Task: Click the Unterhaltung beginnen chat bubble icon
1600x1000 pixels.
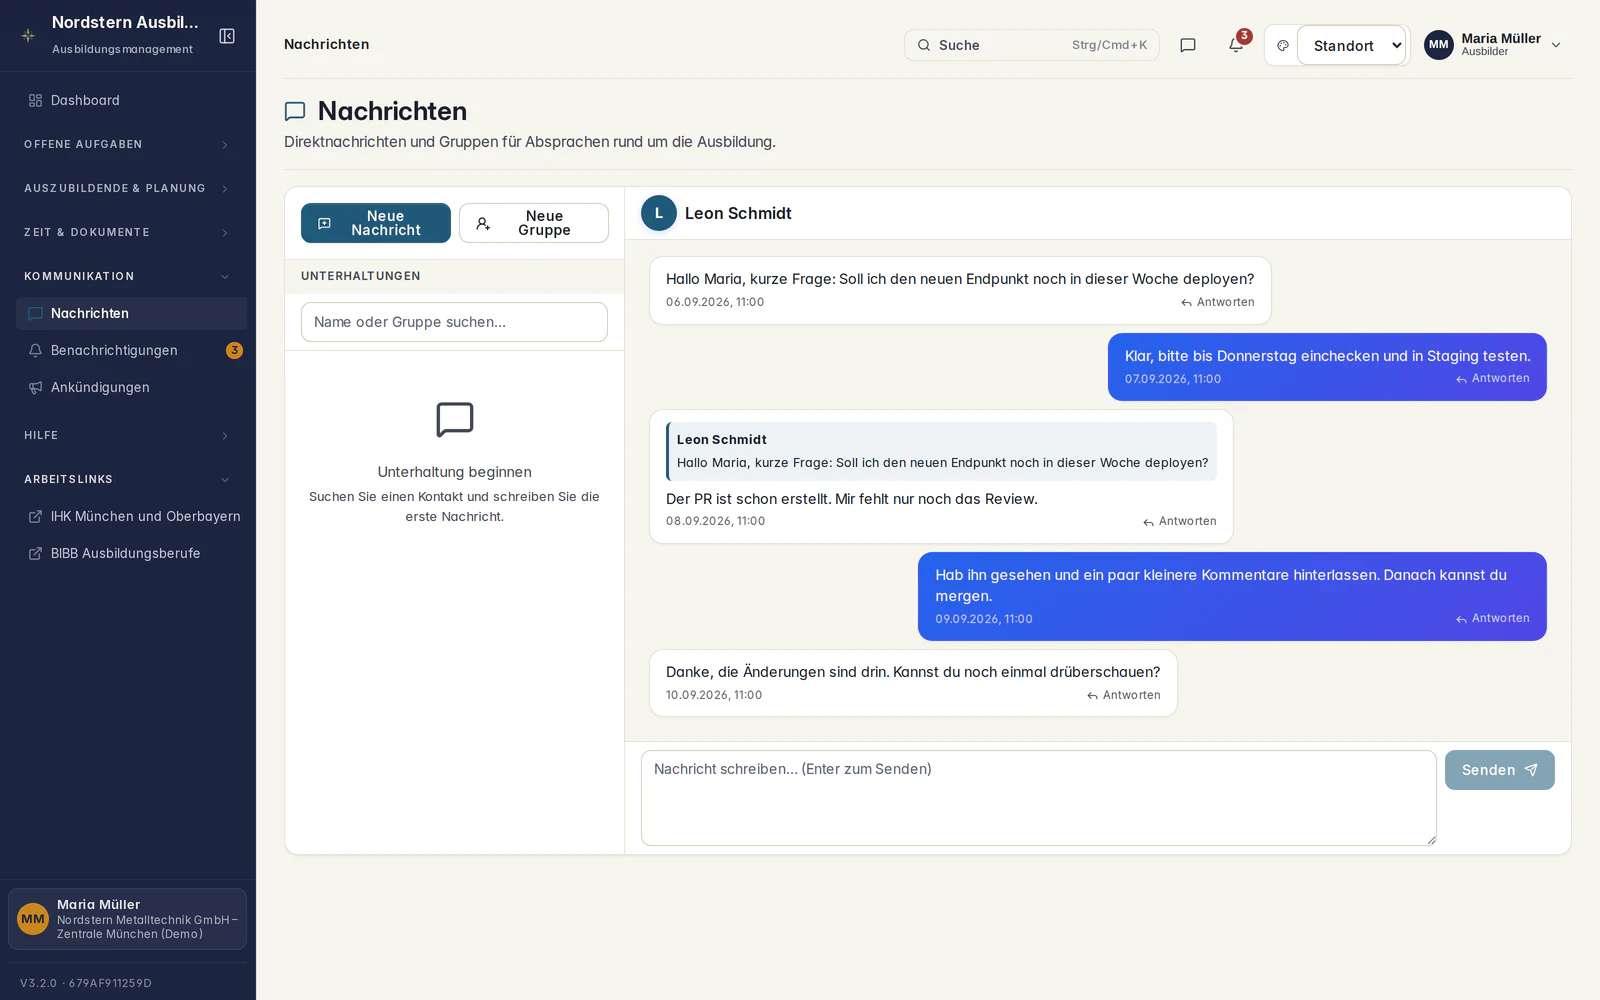Action: pyautogui.click(x=455, y=420)
